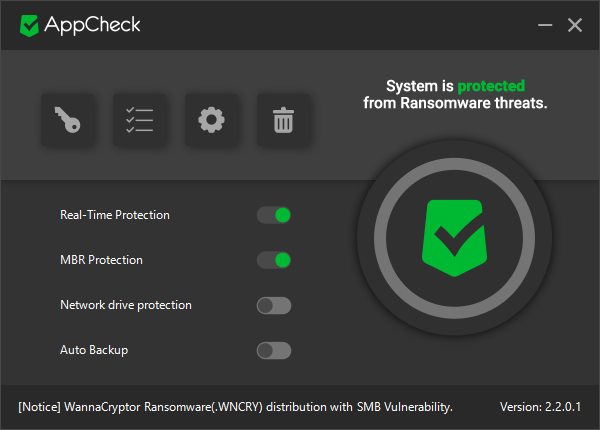
Task: Open the WannaCryptor Ransomware notice
Action: 236,407
